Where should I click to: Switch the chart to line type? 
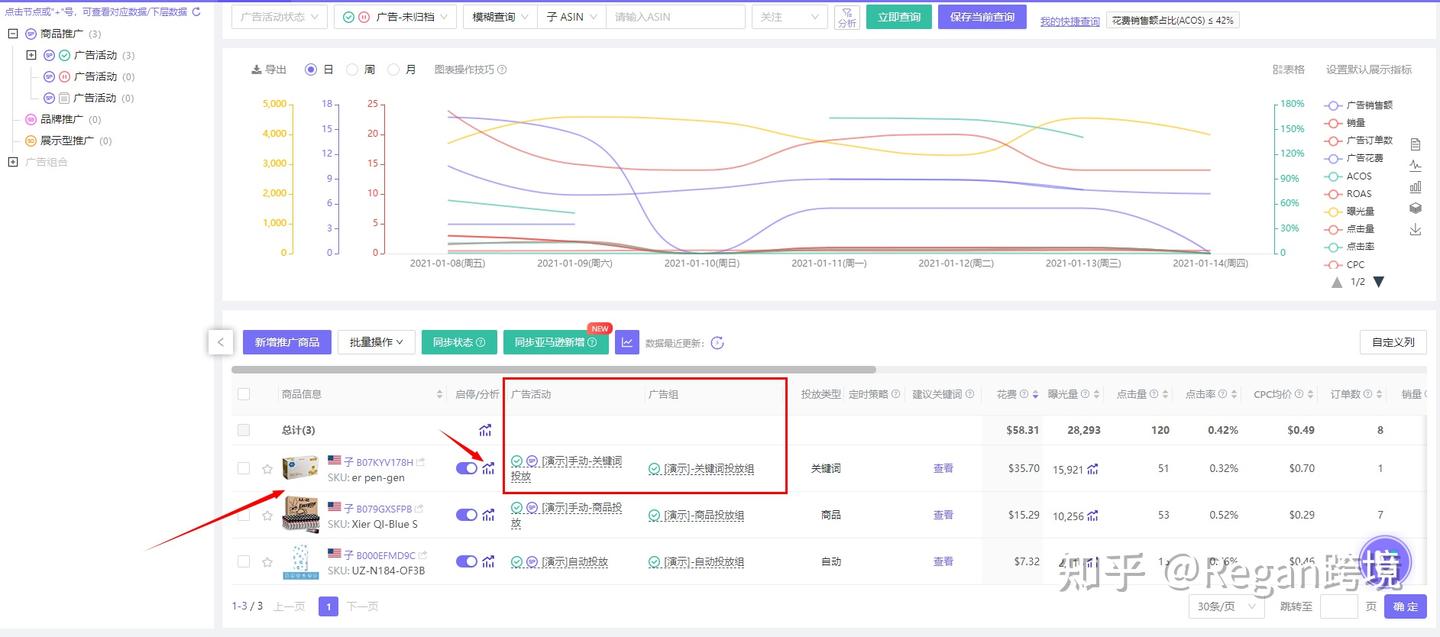(1415, 165)
